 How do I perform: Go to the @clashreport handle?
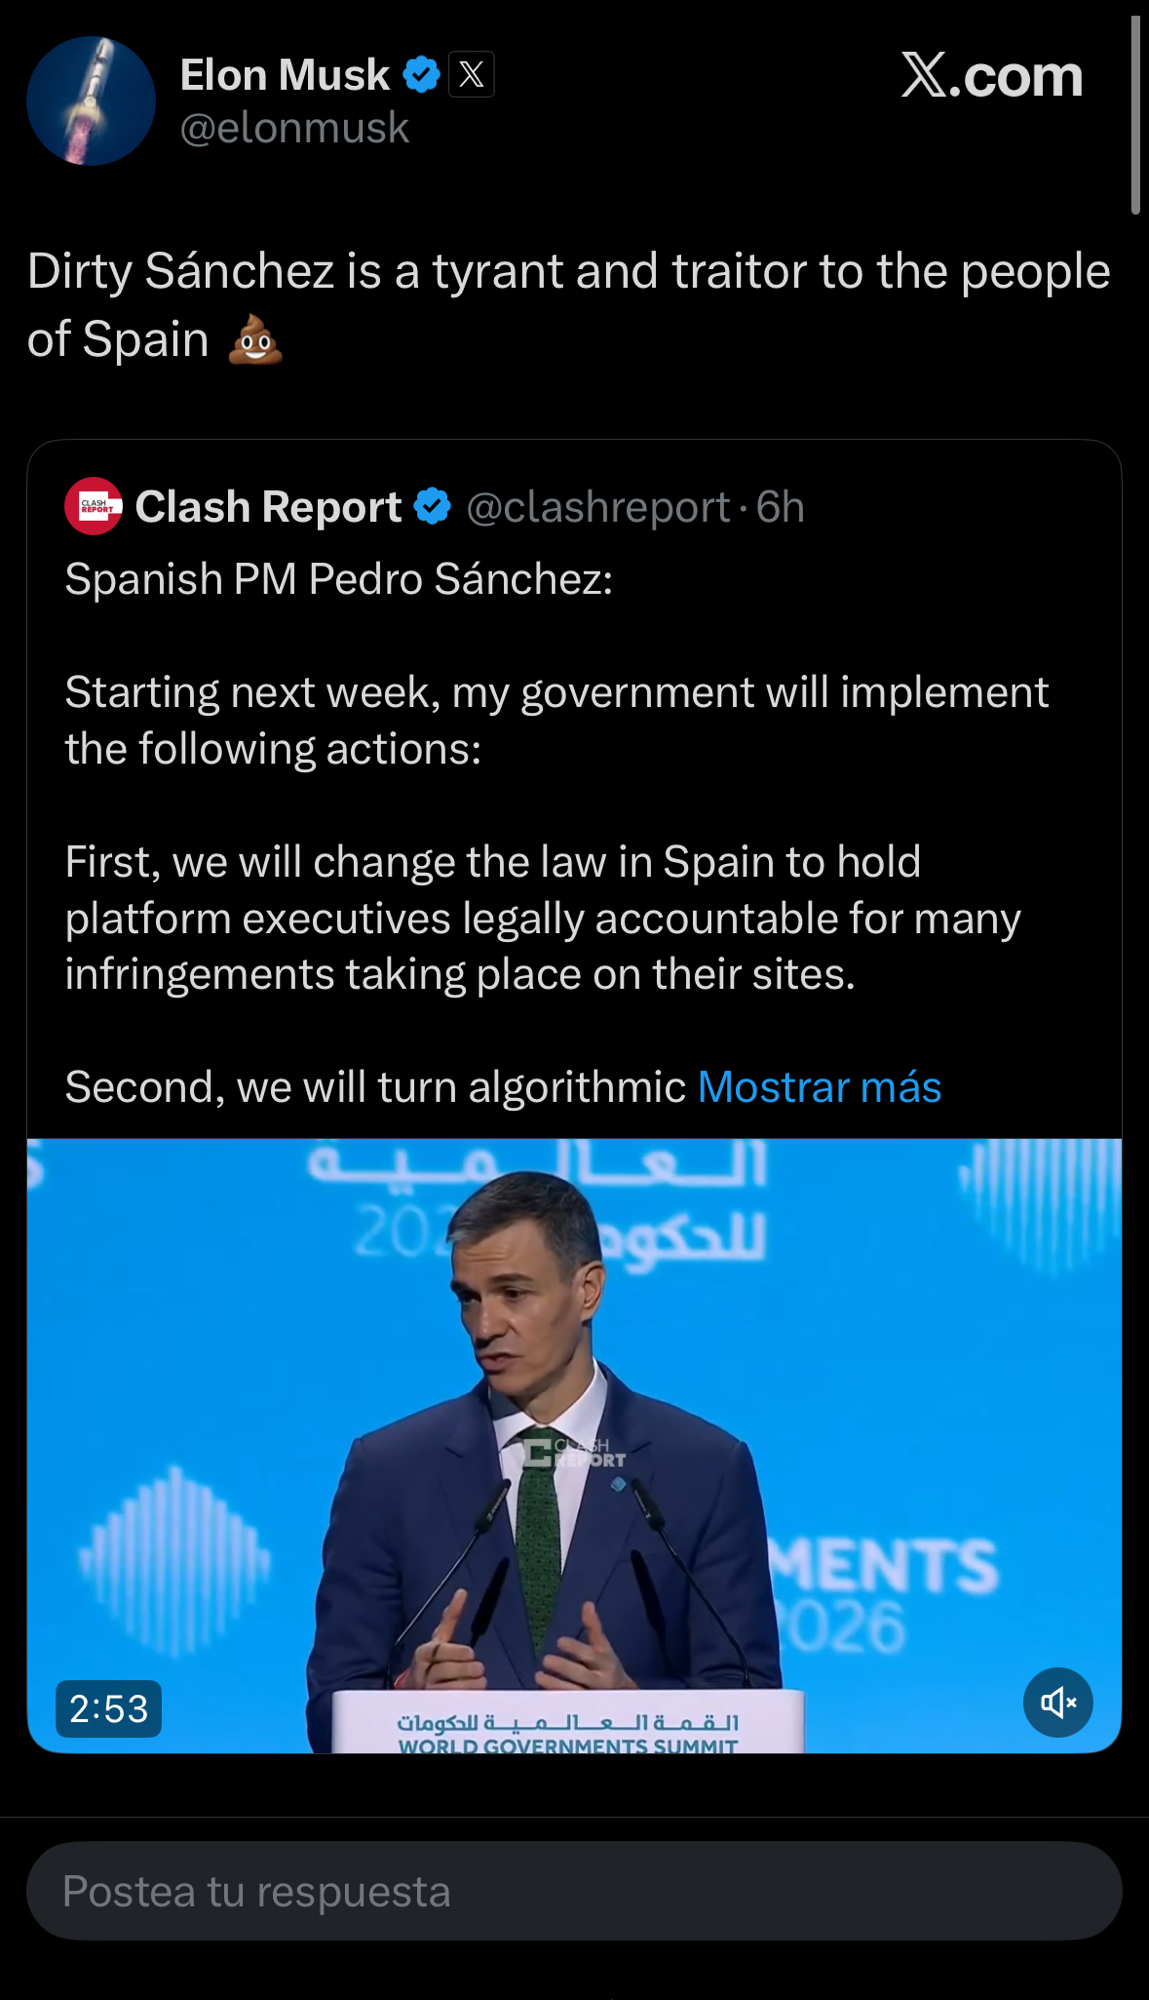pos(598,507)
